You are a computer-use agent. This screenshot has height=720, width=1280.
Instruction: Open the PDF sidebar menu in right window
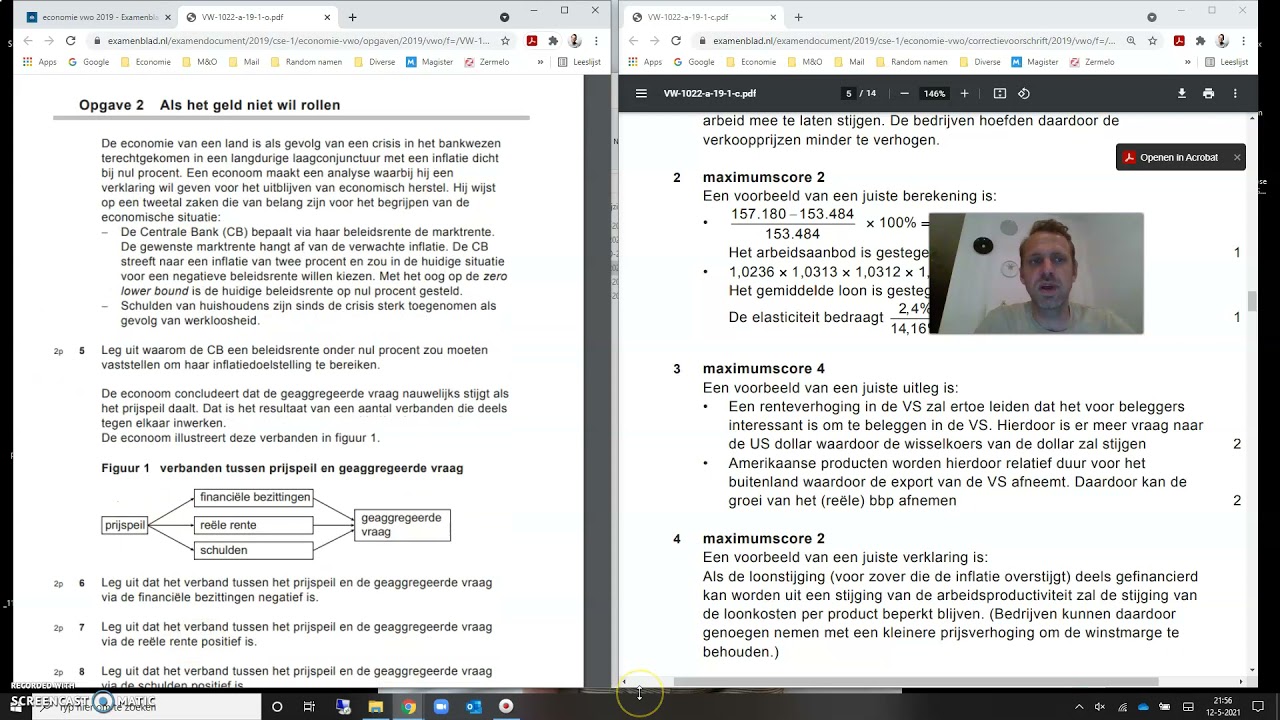click(641, 93)
